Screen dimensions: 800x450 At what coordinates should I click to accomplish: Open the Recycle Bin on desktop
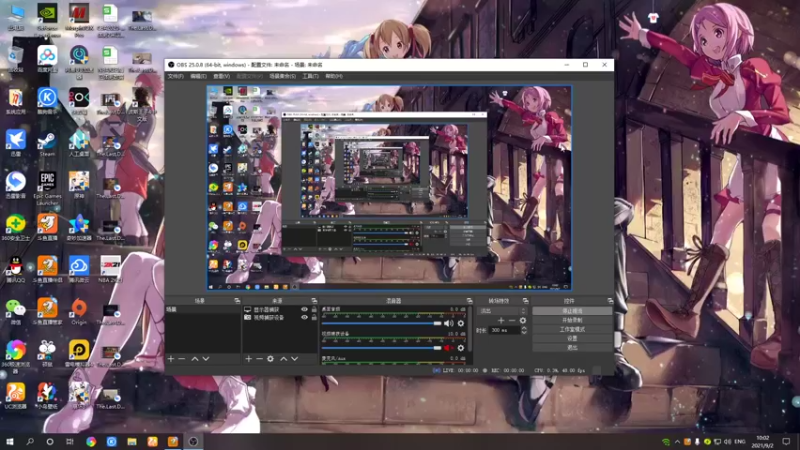pos(16,59)
